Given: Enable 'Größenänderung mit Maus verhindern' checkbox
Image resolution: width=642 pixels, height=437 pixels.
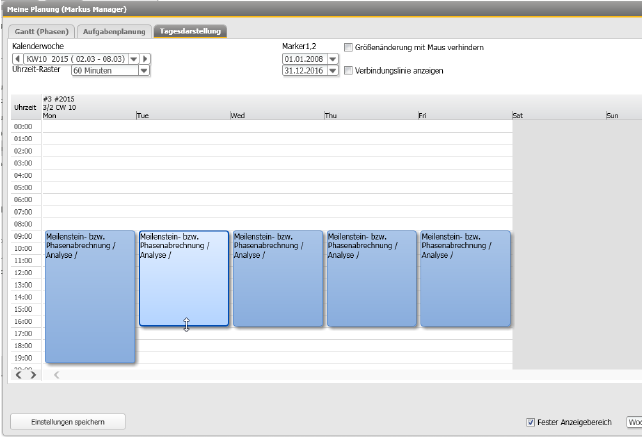Looking at the screenshot, I should [348, 47].
